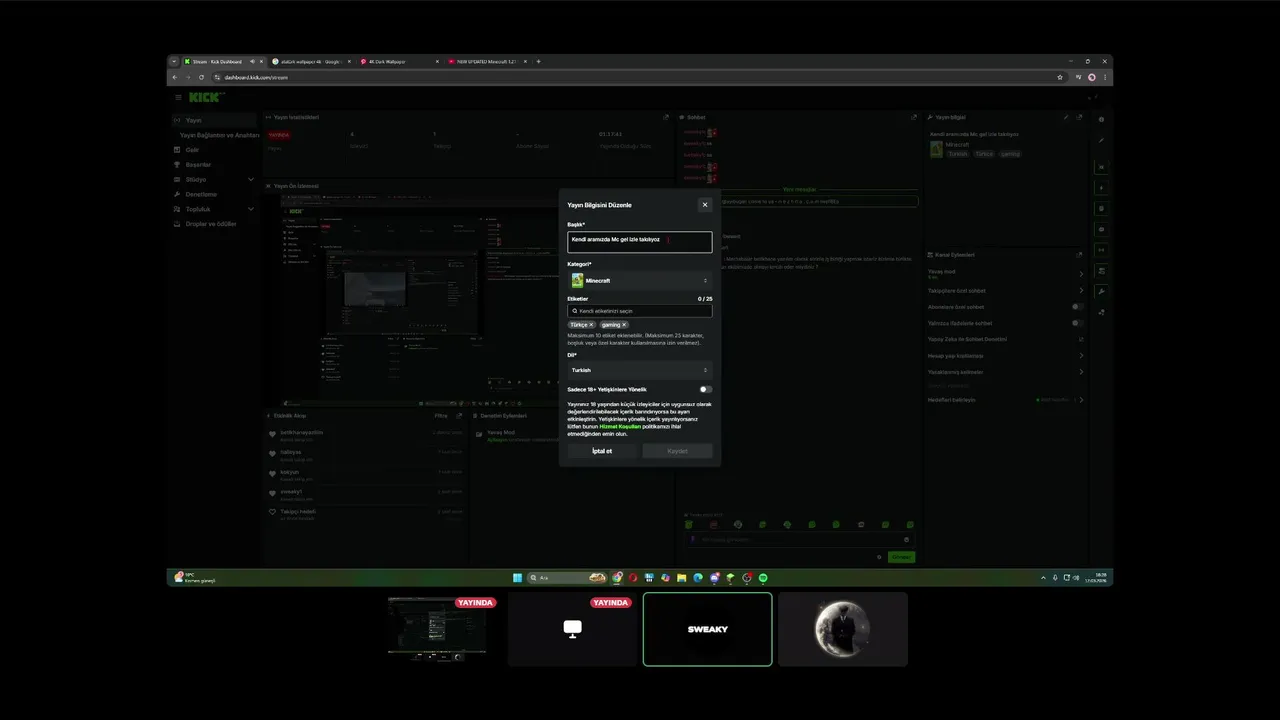Edit stream info with the pencil icon
The height and width of the screenshot is (720, 1280).
coord(1066,117)
